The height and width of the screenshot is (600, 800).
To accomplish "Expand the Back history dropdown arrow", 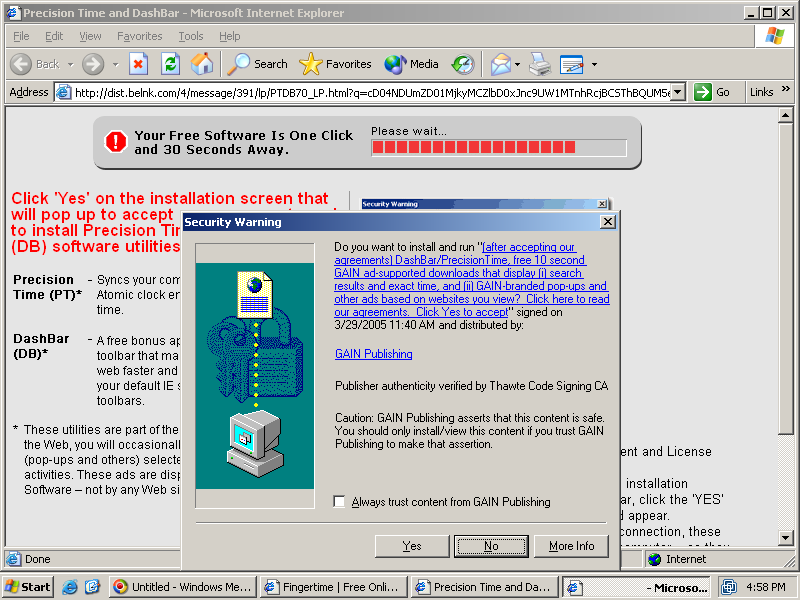I will (x=70, y=65).
